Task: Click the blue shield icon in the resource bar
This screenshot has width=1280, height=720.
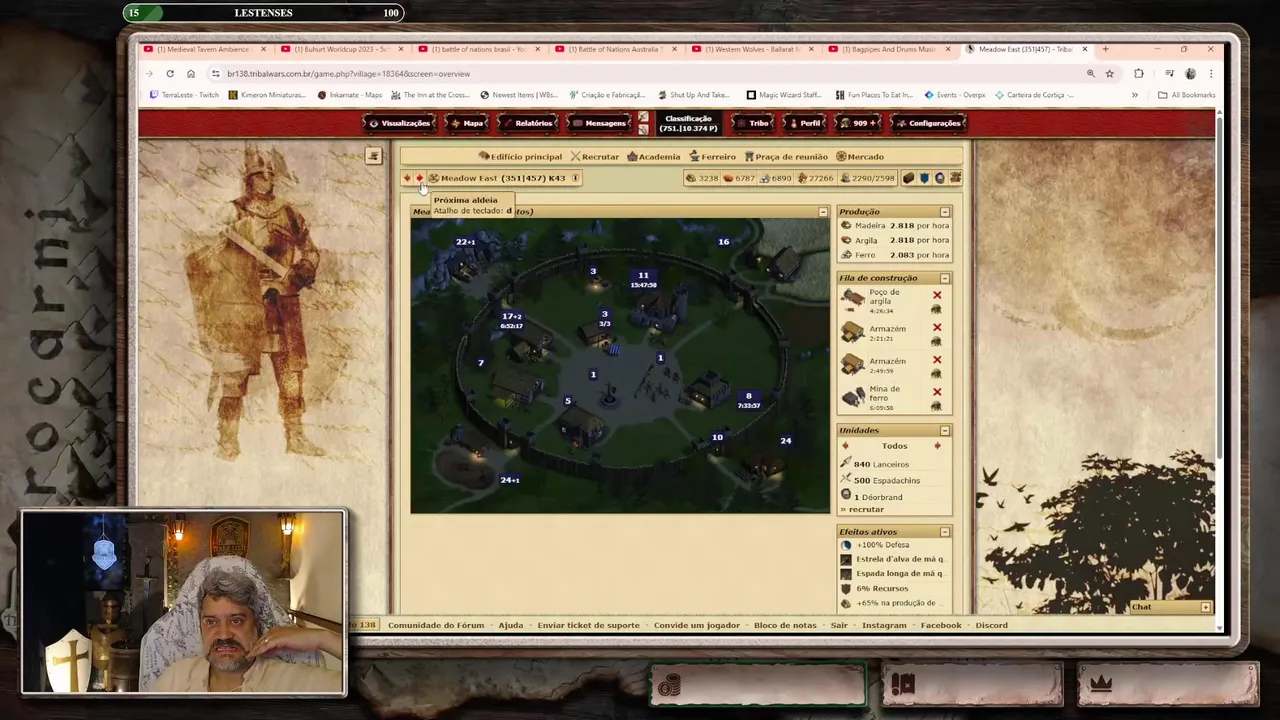Action: point(924,178)
